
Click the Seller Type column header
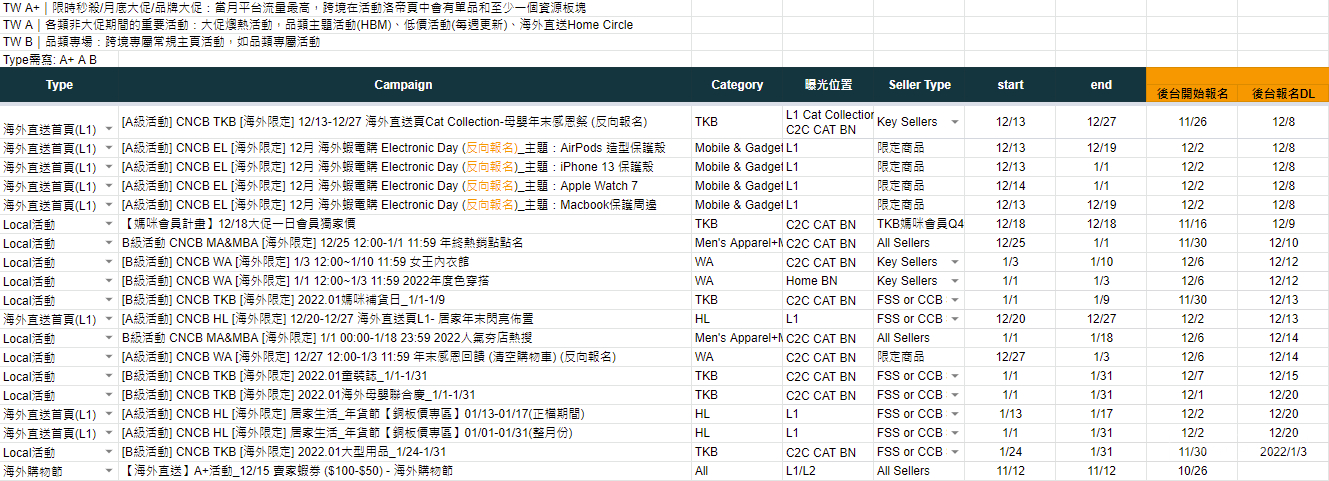[x=919, y=85]
